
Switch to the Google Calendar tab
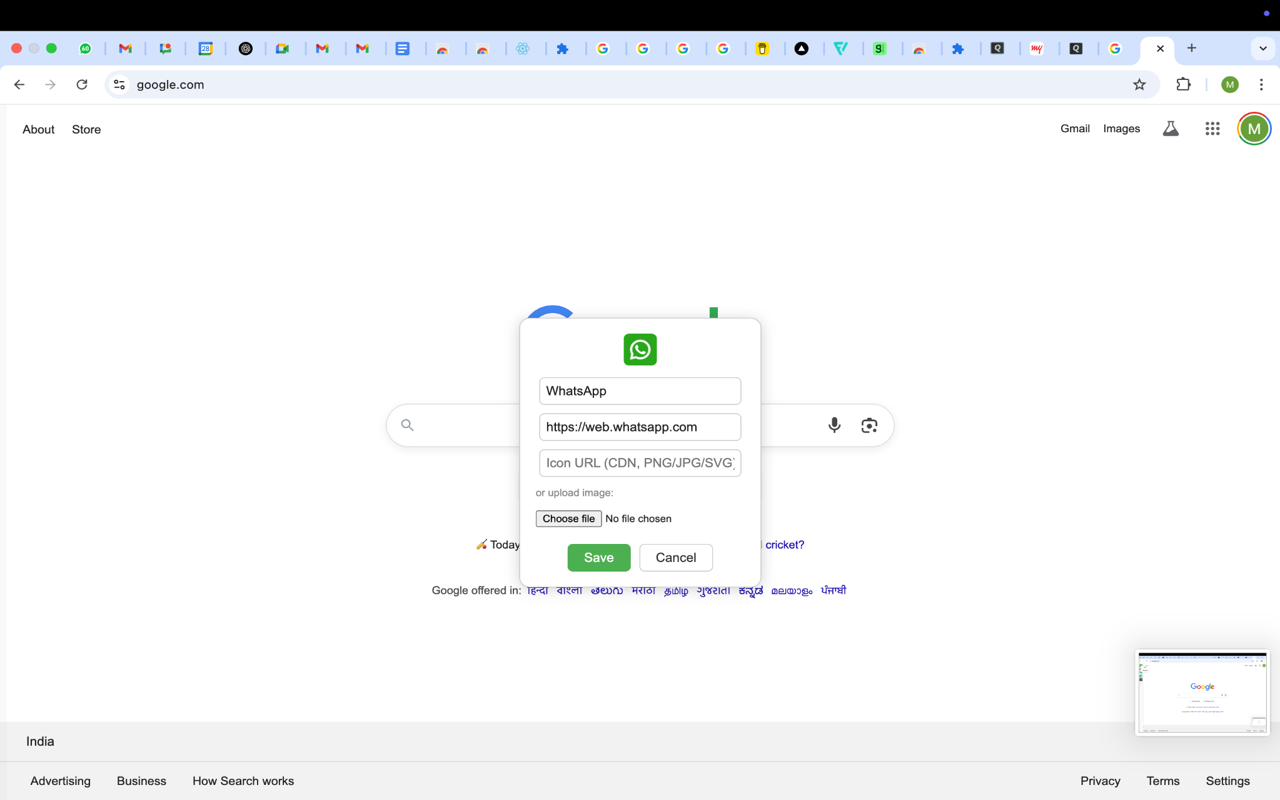[x=205, y=48]
